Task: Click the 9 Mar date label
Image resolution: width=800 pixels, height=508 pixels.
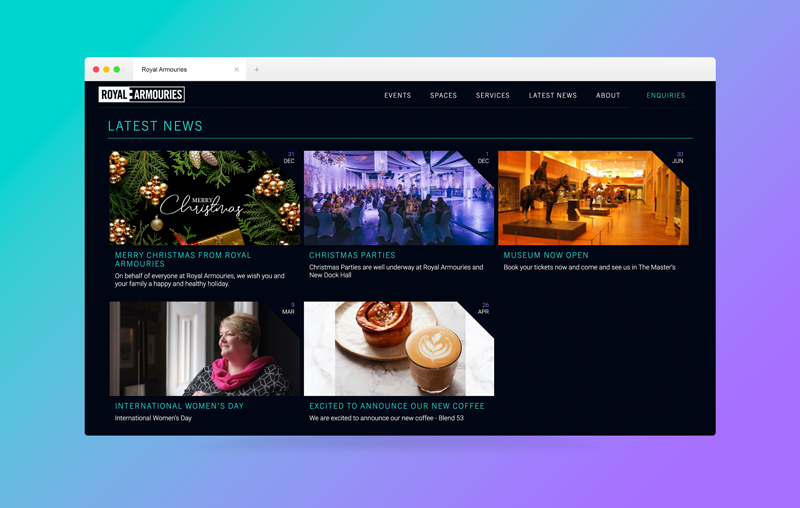Action: [289, 309]
